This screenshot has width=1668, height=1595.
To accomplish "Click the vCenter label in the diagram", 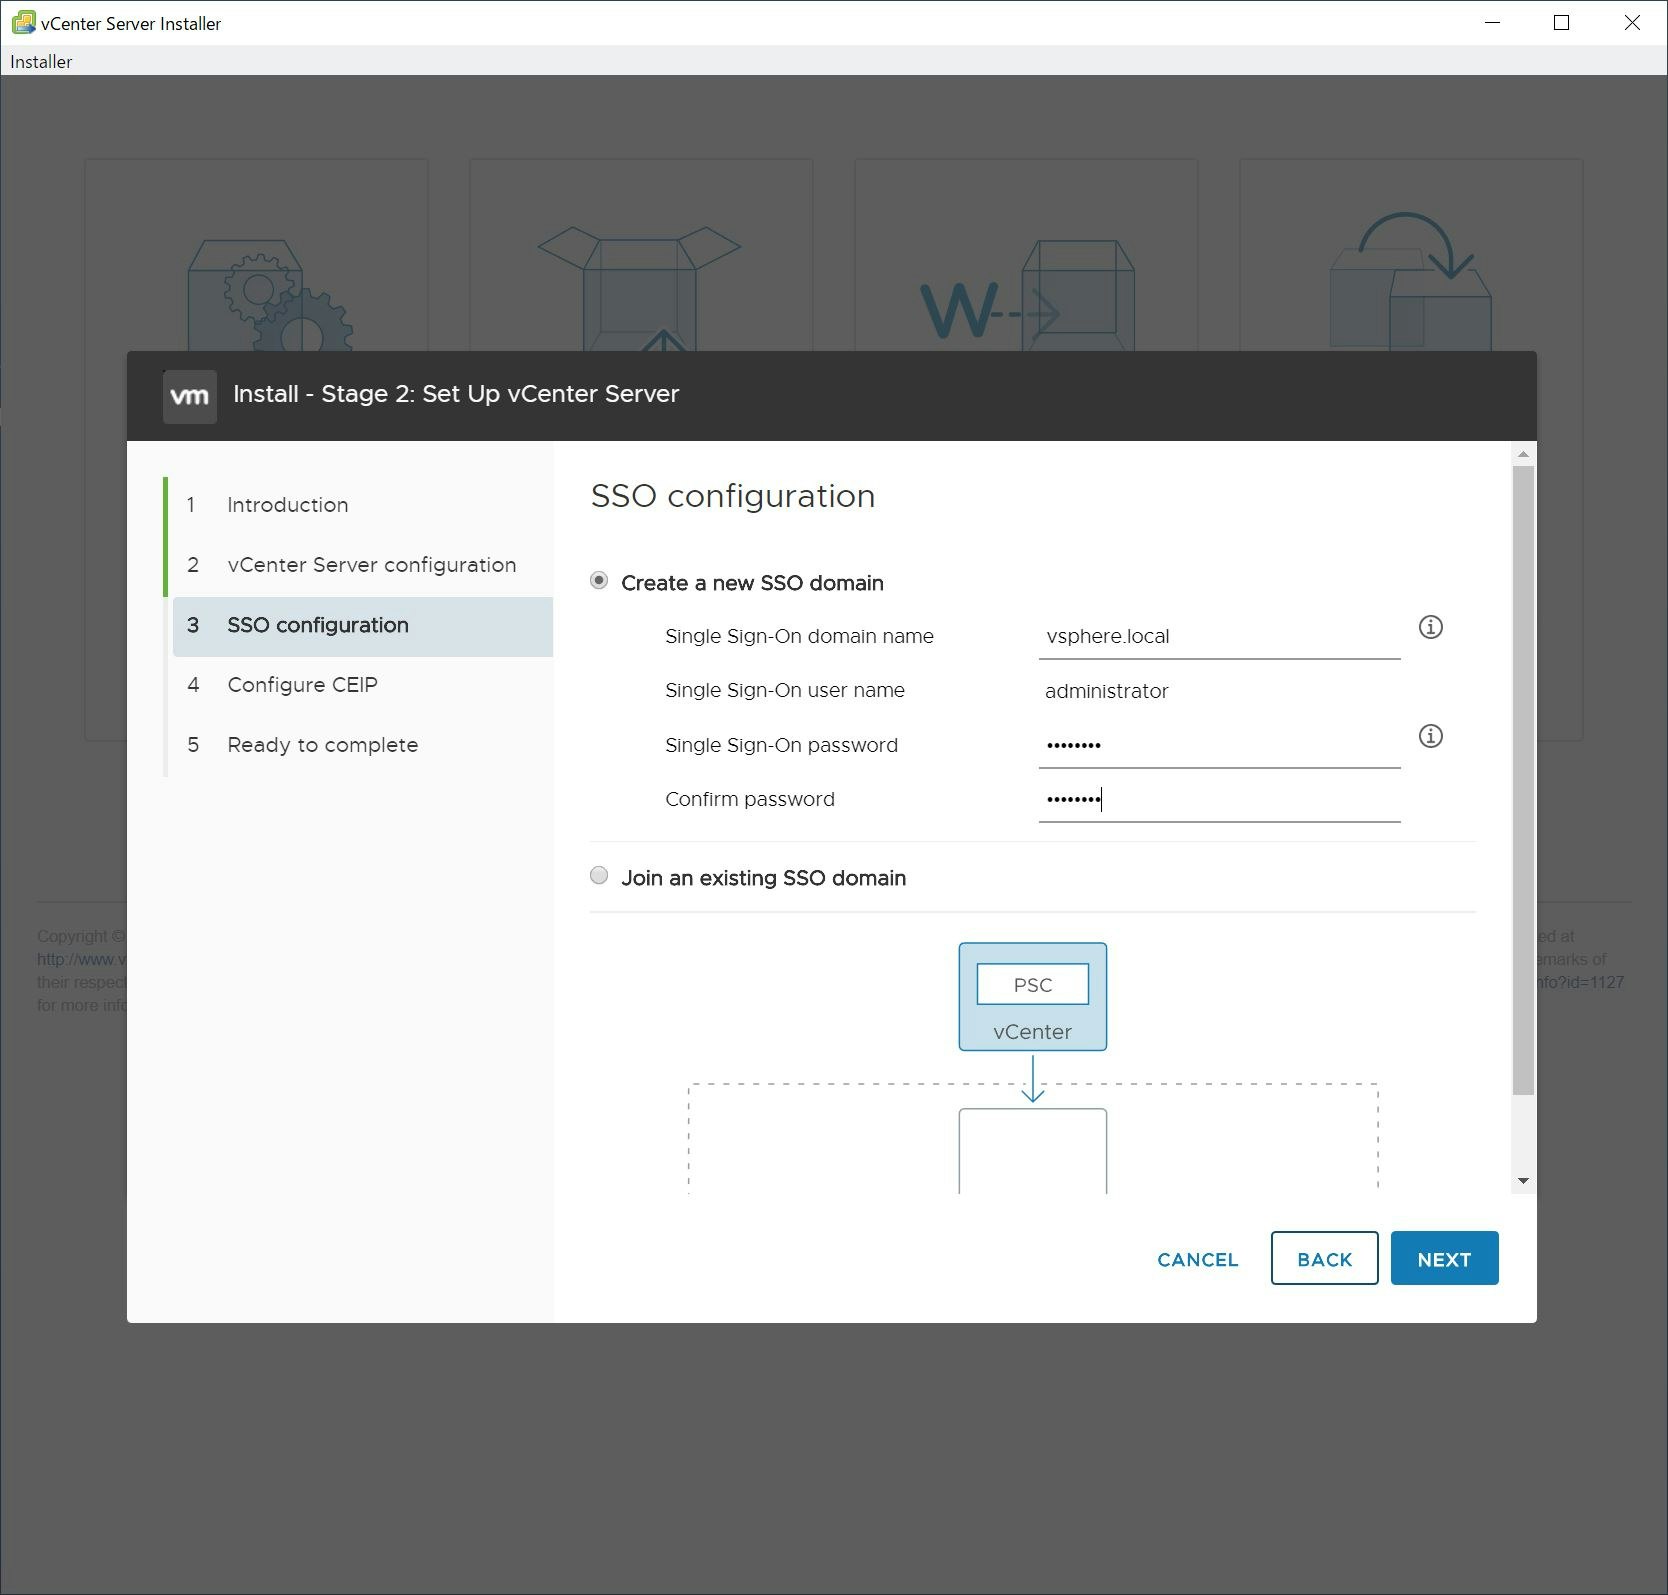I will [1032, 1031].
